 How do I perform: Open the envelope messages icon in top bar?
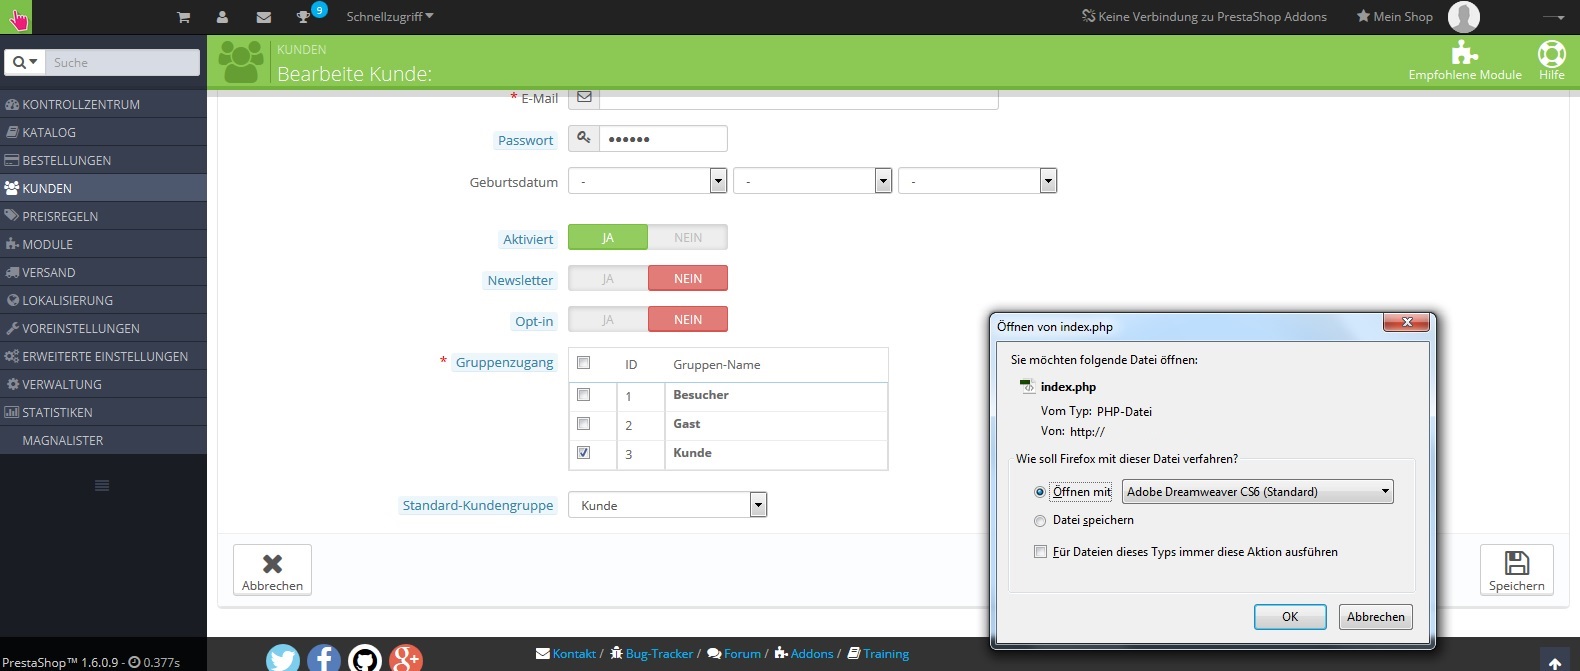[263, 17]
